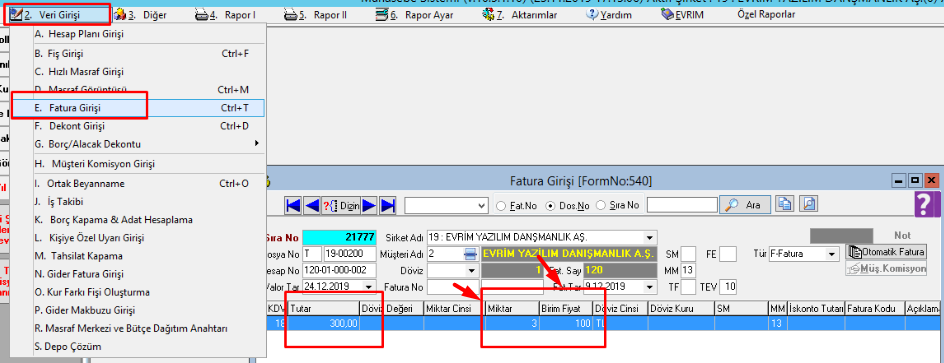Open the Yardım help menu
The image size is (944, 363).
(609, 15)
